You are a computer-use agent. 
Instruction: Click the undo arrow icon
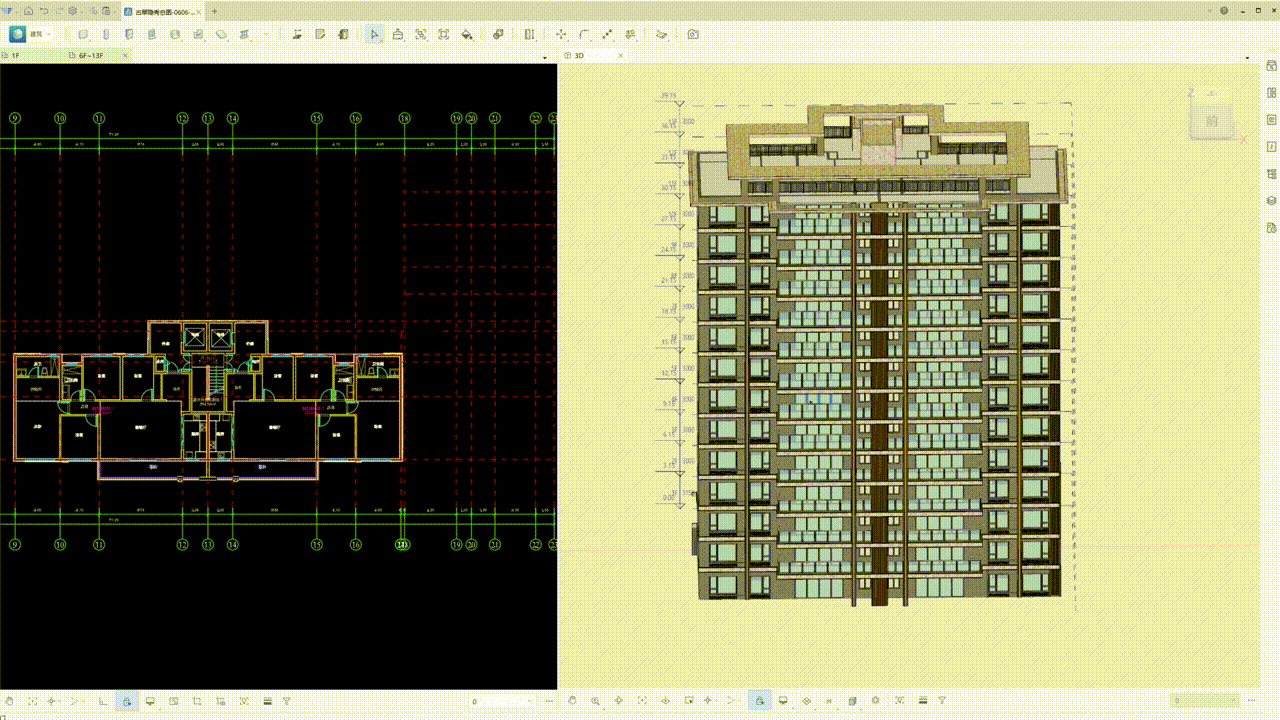coord(46,11)
